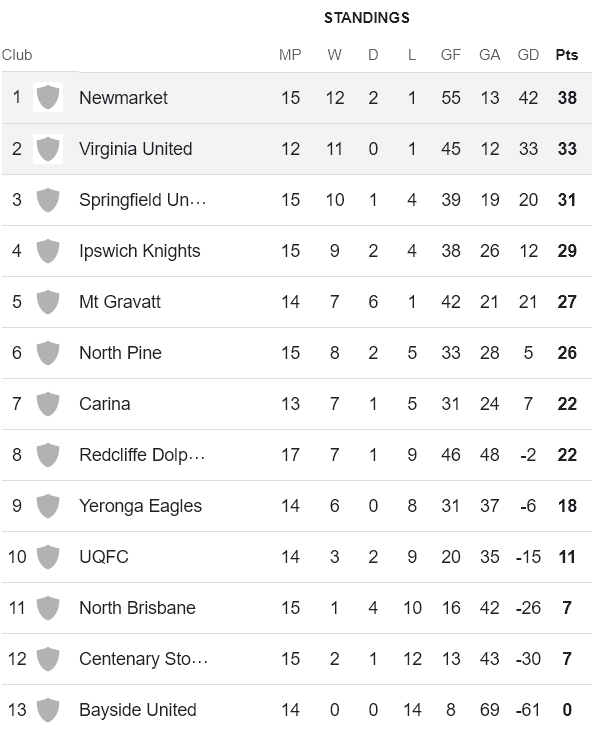This screenshot has height=735, width=592.
Task: Click the Virginia United shield icon
Action: click(x=48, y=149)
